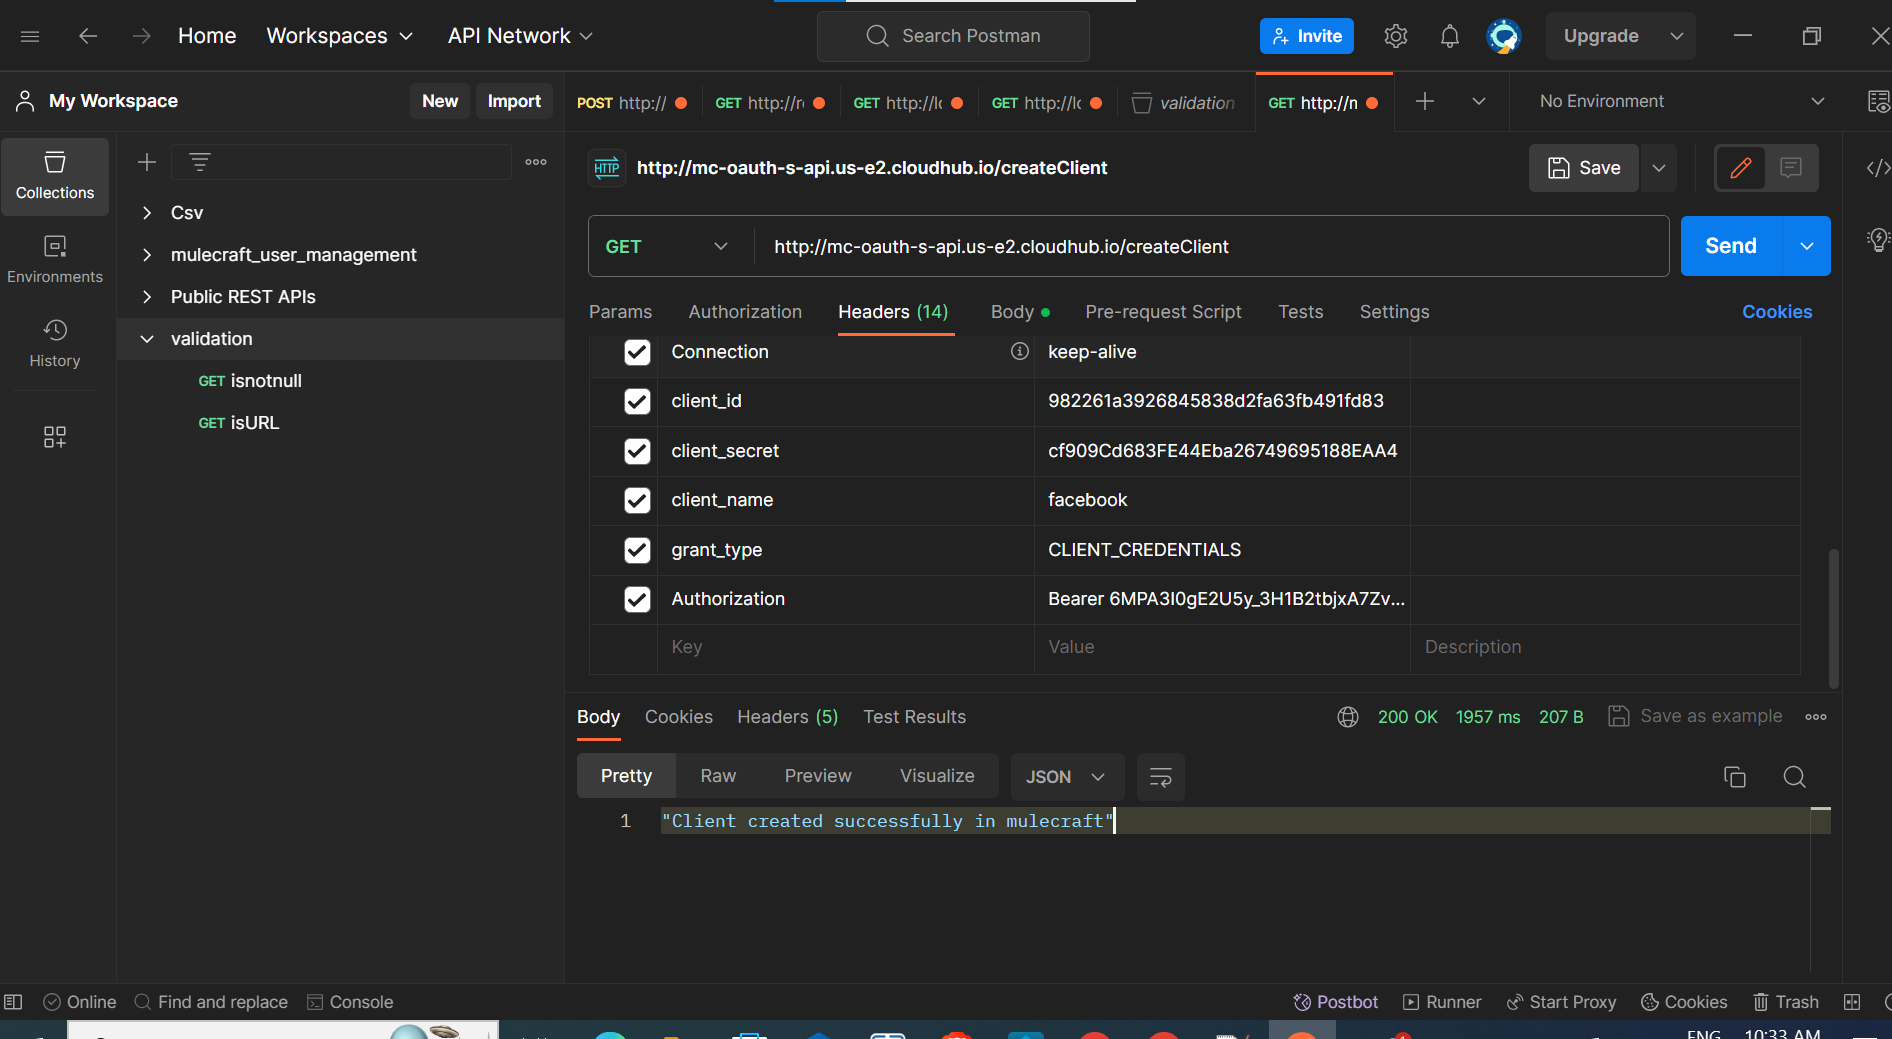
Task: Open History in the sidebar
Action: click(55, 343)
